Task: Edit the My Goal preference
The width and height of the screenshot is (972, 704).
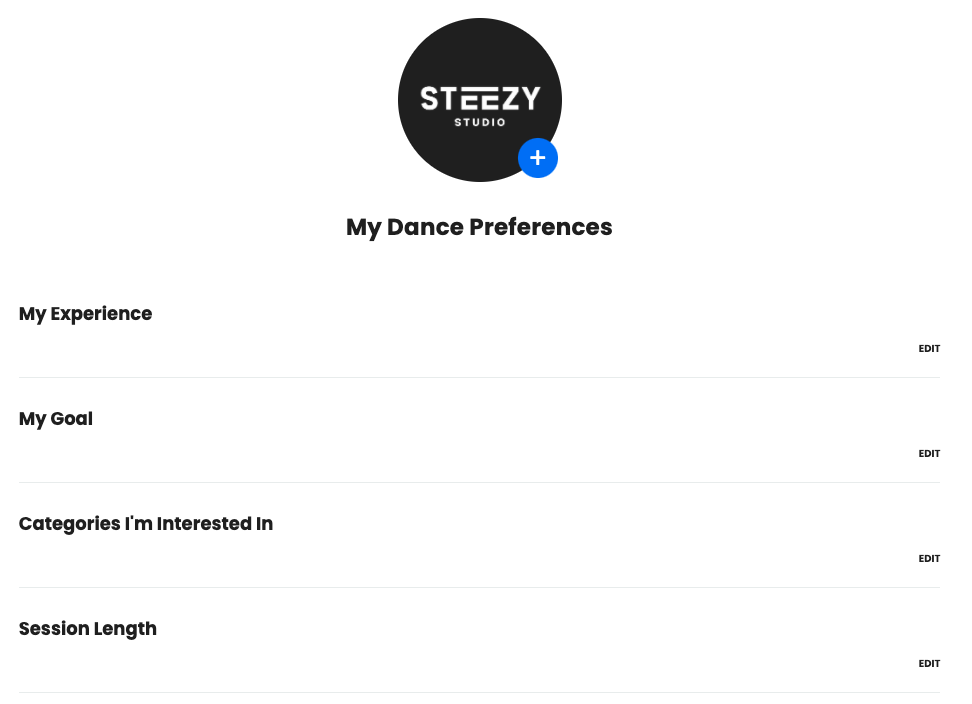Action: [x=929, y=454]
